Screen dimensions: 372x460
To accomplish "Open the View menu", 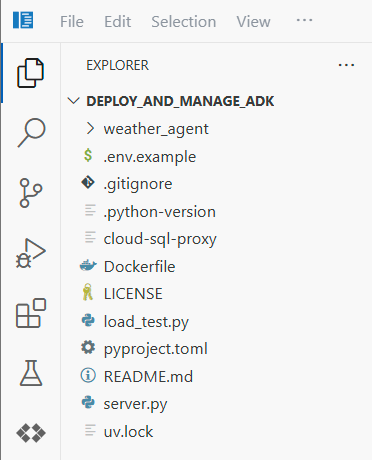I will coord(253,22).
